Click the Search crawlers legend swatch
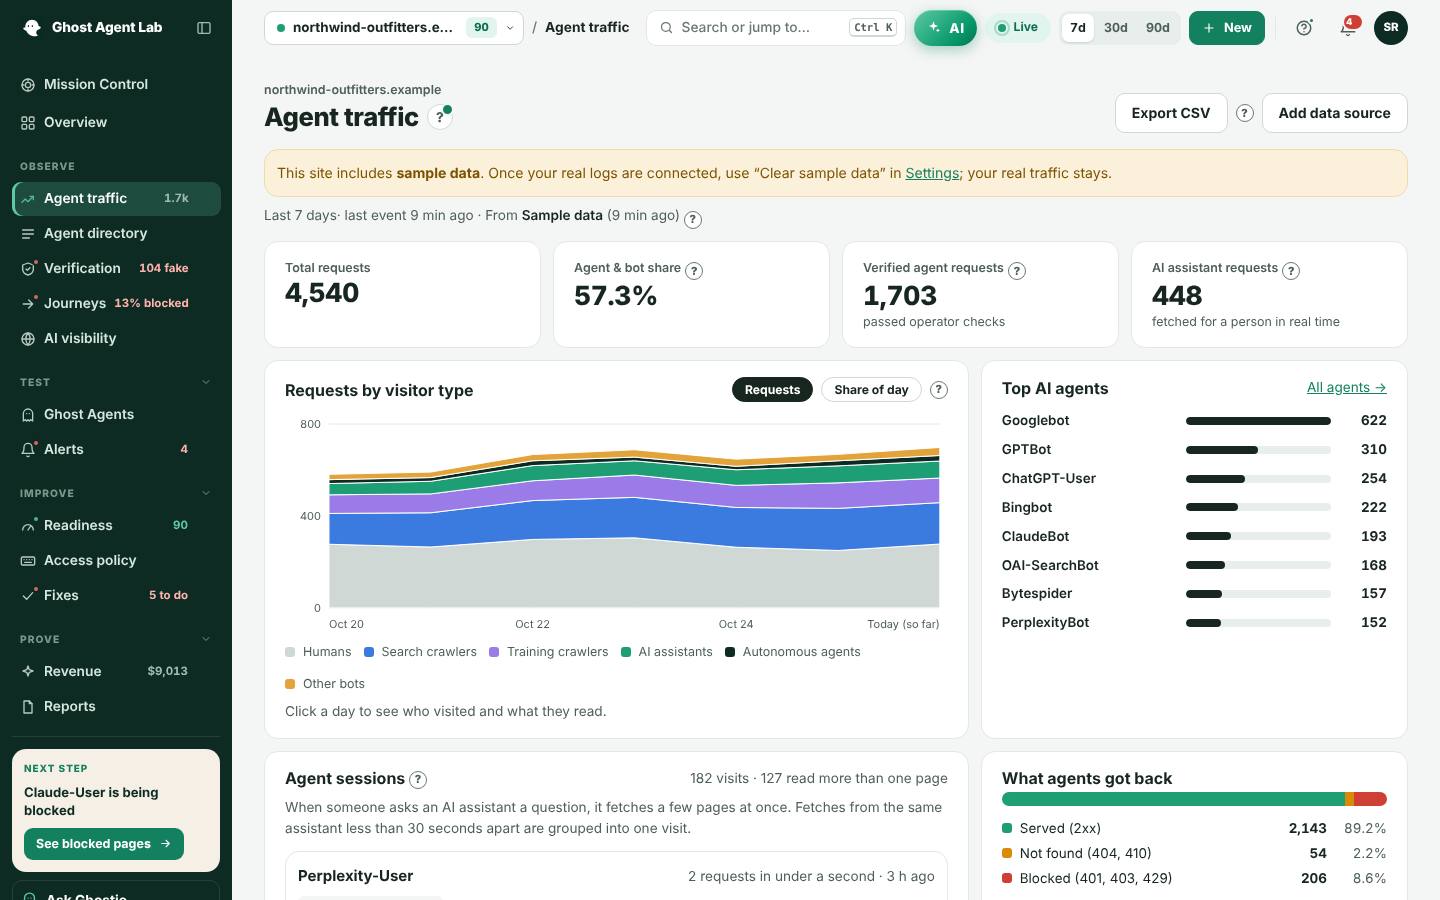Image resolution: width=1440 pixels, height=900 pixels. (x=369, y=653)
